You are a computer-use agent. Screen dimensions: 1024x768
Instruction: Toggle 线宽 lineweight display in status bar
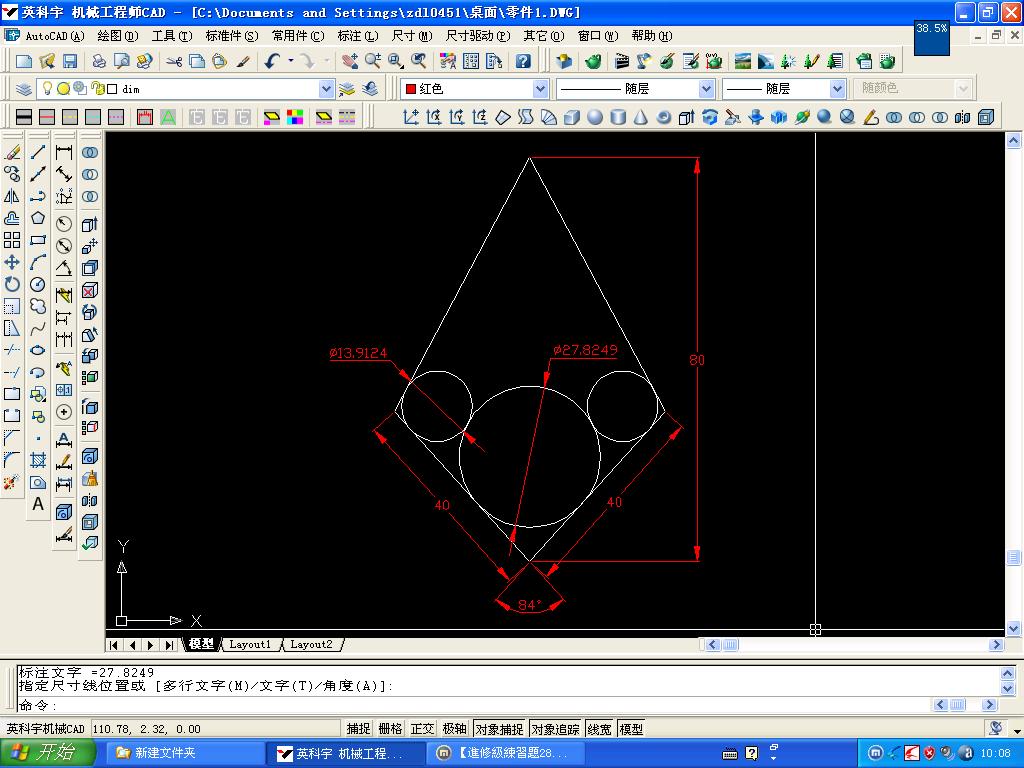(600, 729)
